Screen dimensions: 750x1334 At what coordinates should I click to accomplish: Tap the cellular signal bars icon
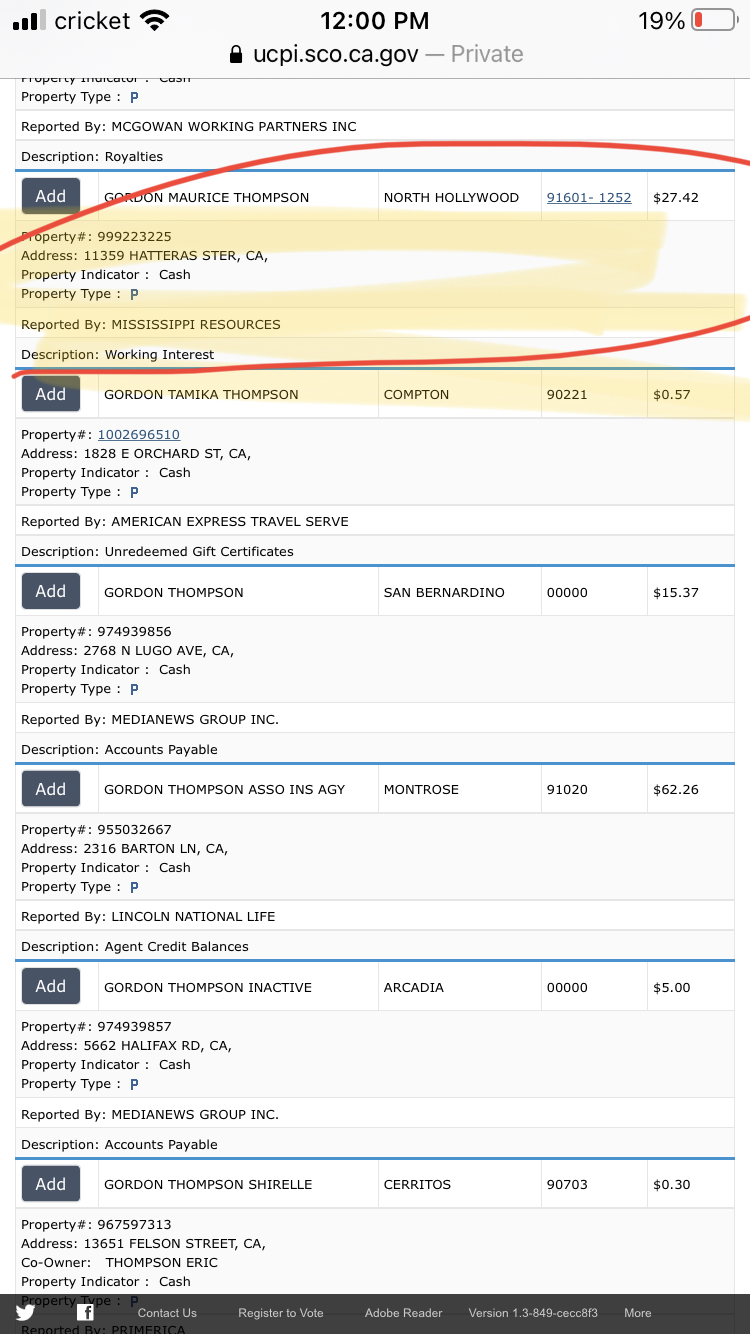point(29,21)
